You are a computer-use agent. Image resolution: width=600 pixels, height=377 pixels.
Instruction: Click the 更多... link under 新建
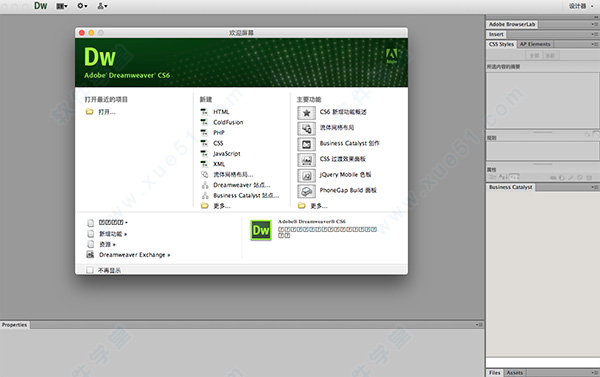(222, 206)
